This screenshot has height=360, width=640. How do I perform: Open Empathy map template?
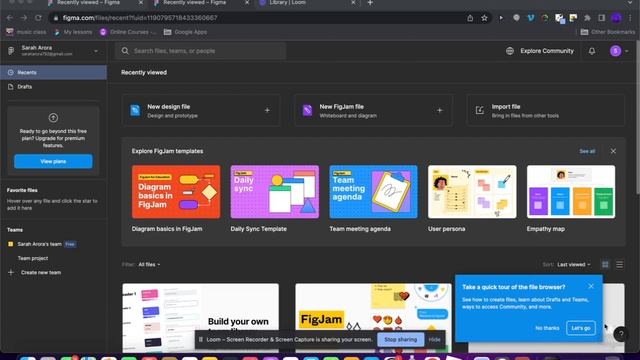coord(571,192)
